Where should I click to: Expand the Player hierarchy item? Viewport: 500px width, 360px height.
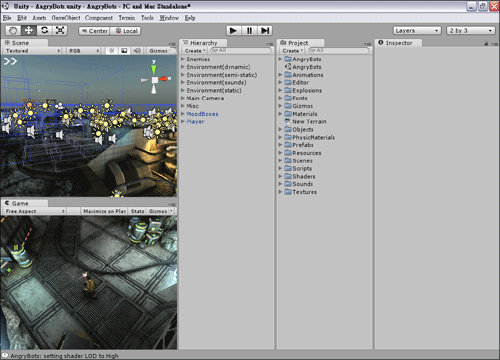pyautogui.click(x=183, y=121)
